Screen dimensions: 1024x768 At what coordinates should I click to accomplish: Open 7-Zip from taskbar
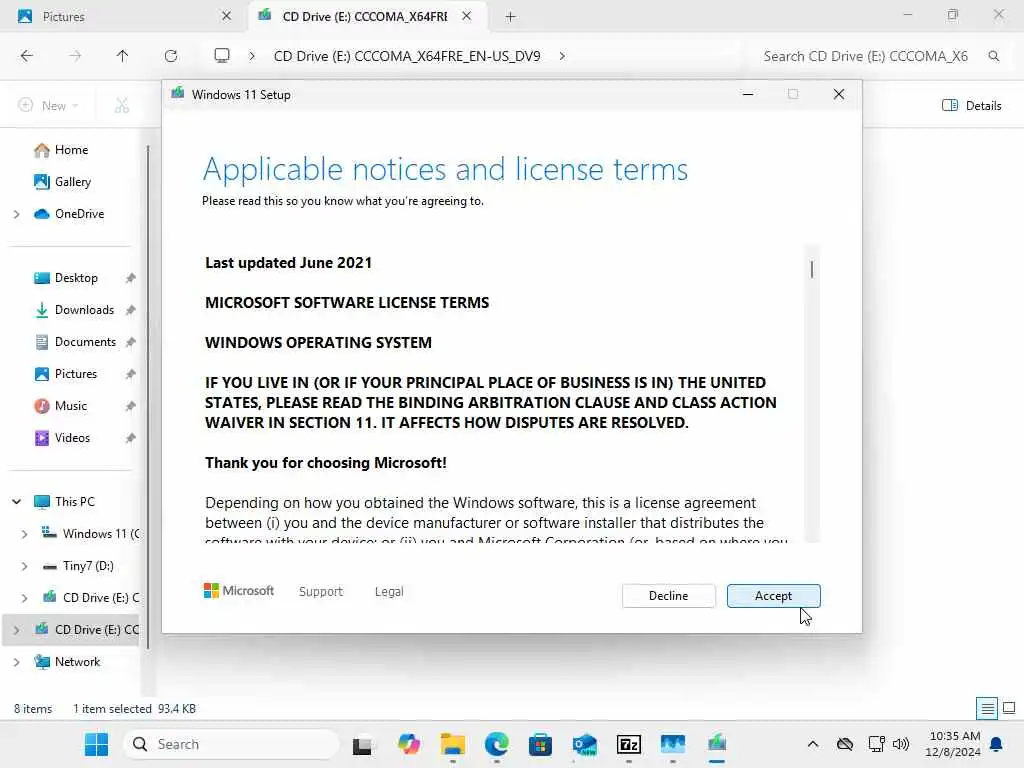(x=628, y=744)
